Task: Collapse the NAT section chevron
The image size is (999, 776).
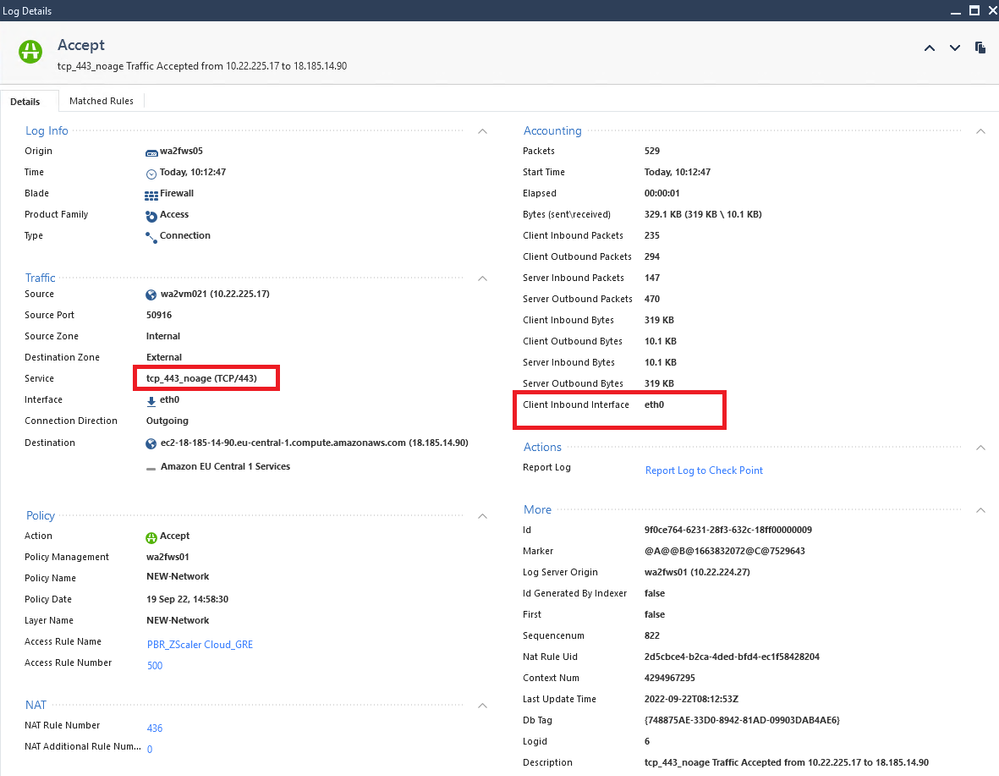Action: tap(482, 706)
